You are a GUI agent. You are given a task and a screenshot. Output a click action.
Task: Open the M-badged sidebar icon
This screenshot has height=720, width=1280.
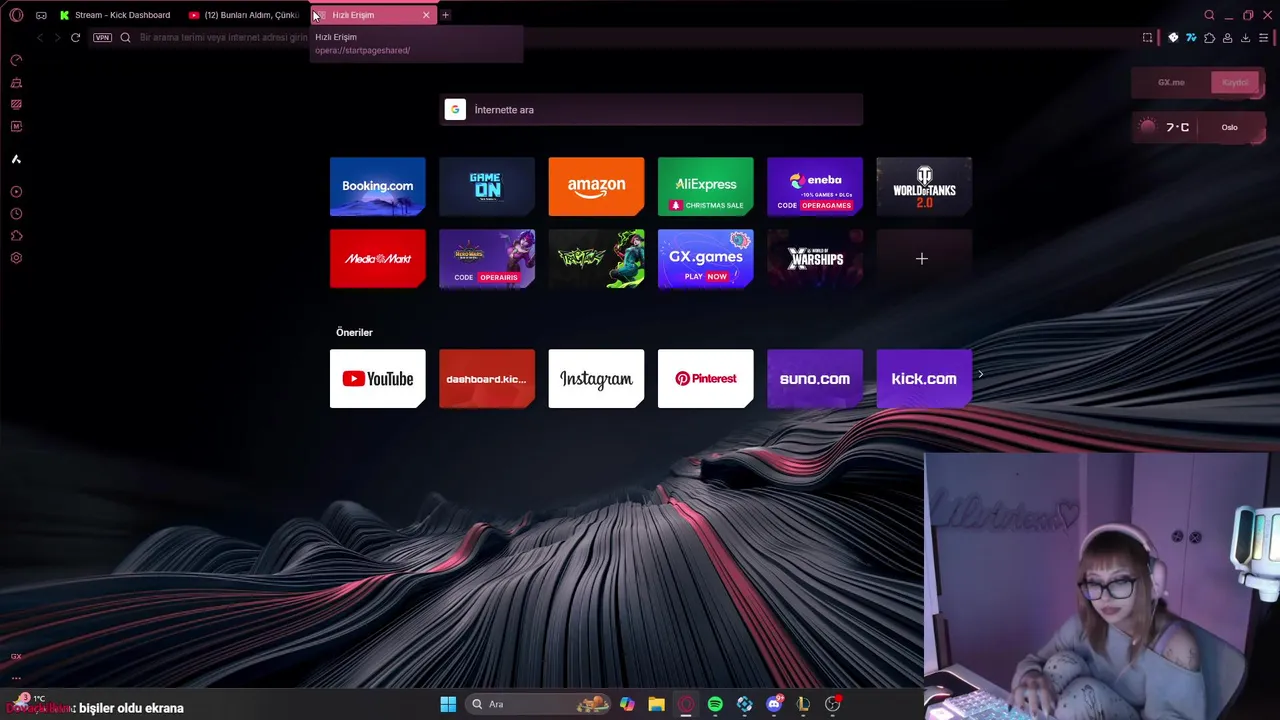16,126
